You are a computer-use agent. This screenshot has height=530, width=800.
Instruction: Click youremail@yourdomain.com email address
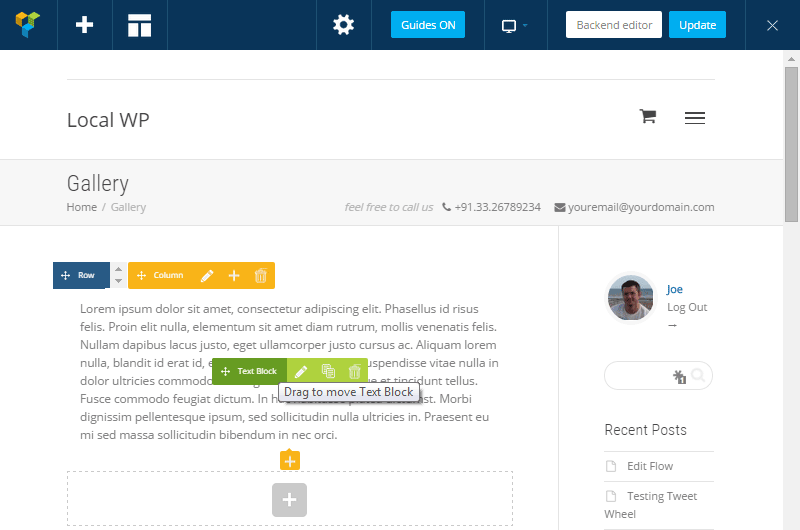point(641,207)
